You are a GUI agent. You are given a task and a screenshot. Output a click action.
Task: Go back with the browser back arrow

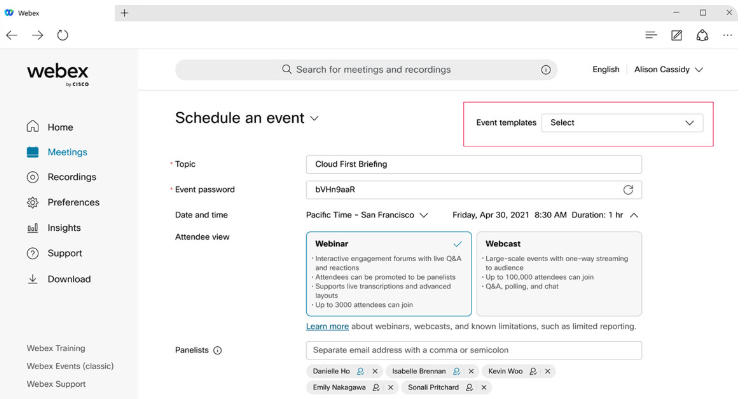(12, 35)
